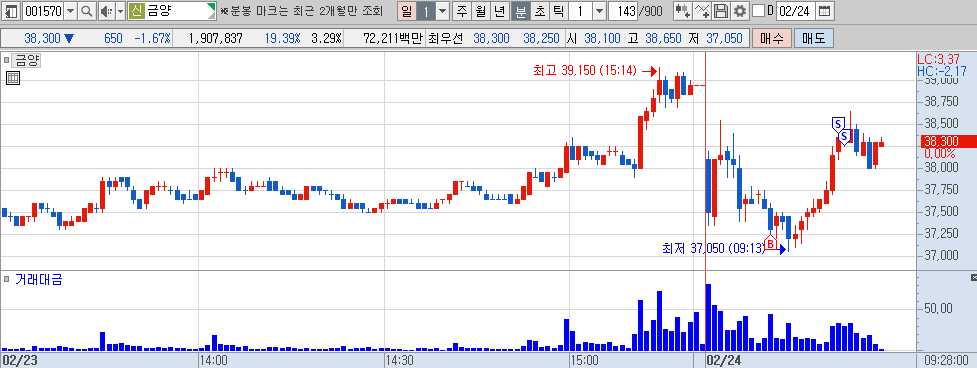Click the 최고 39,150 (15:14) label
977x368 pixels.
585,71
